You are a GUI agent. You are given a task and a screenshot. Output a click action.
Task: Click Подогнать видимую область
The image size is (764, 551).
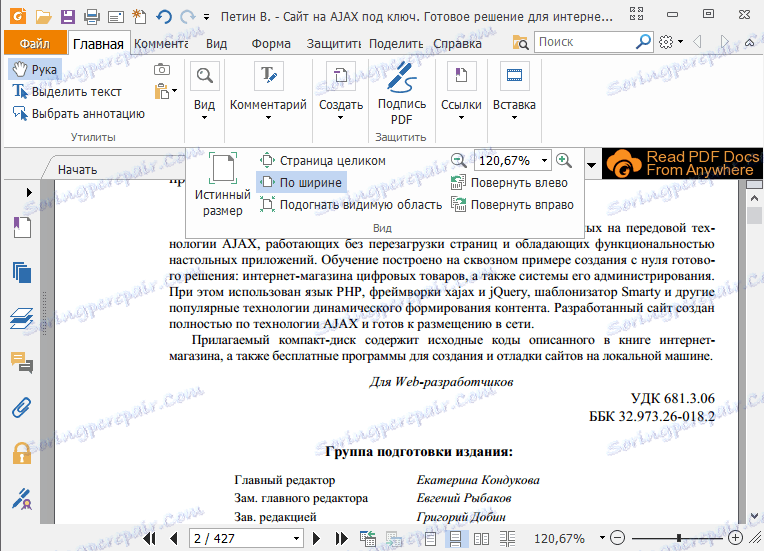pos(351,205)
